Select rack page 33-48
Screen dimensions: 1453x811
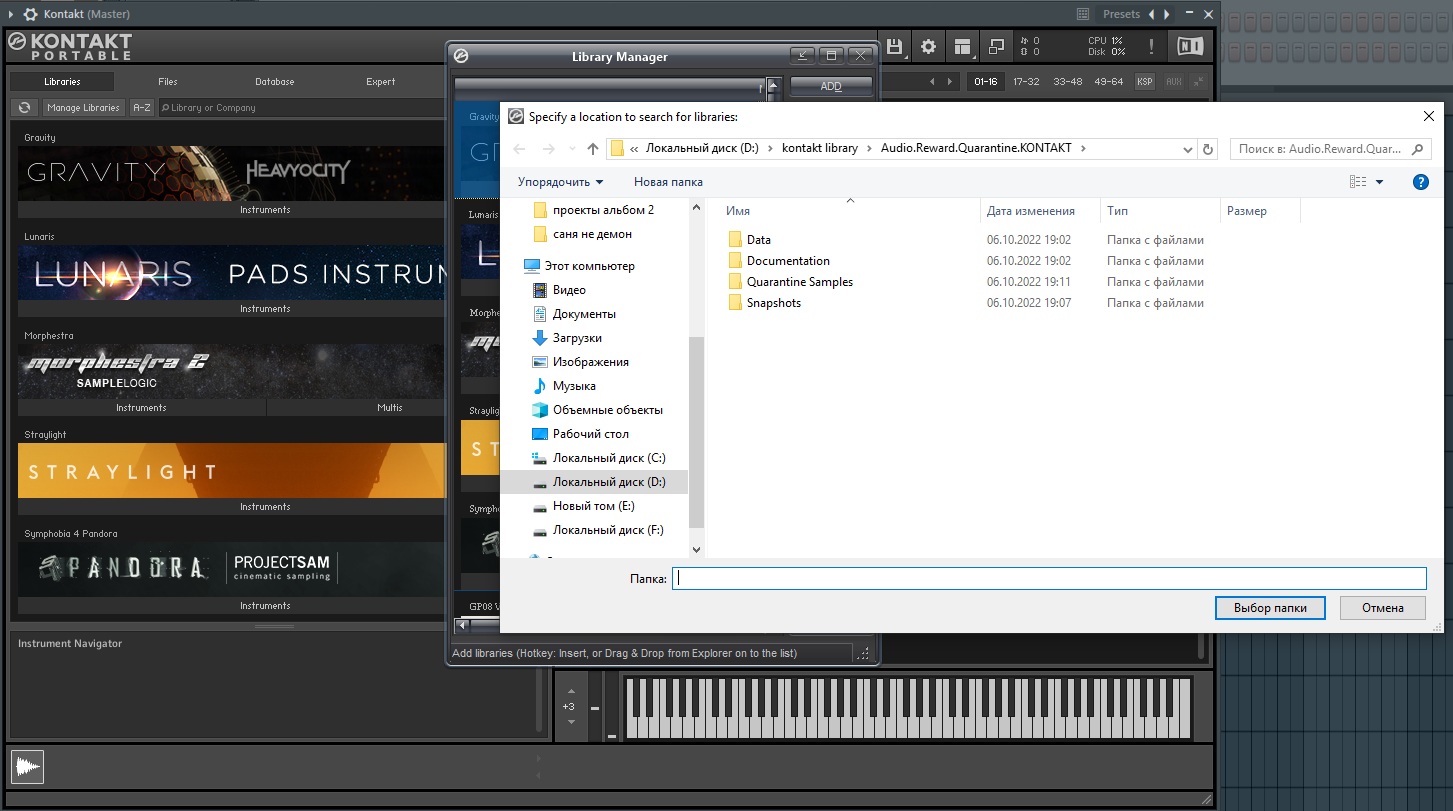1067,81
